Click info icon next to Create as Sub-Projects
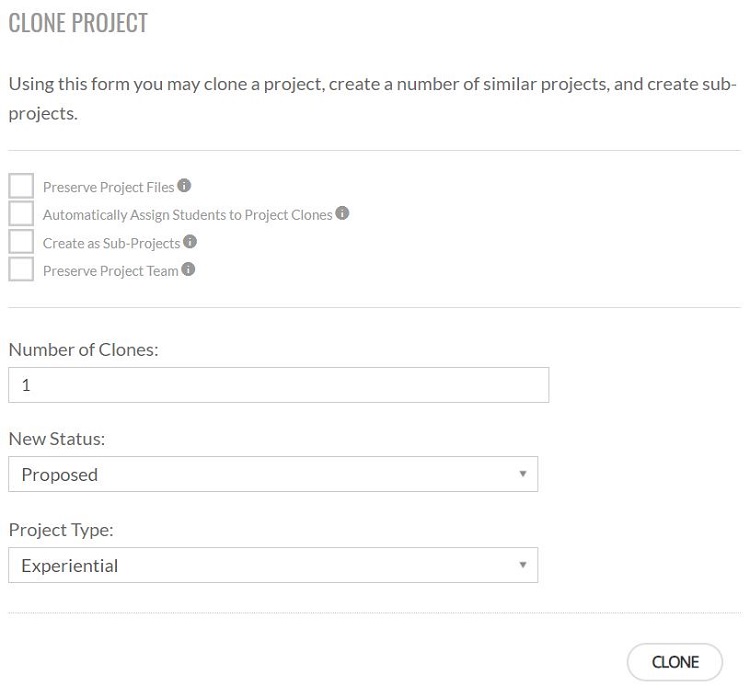This screenshot has width=750, height=698. point(190,241)
